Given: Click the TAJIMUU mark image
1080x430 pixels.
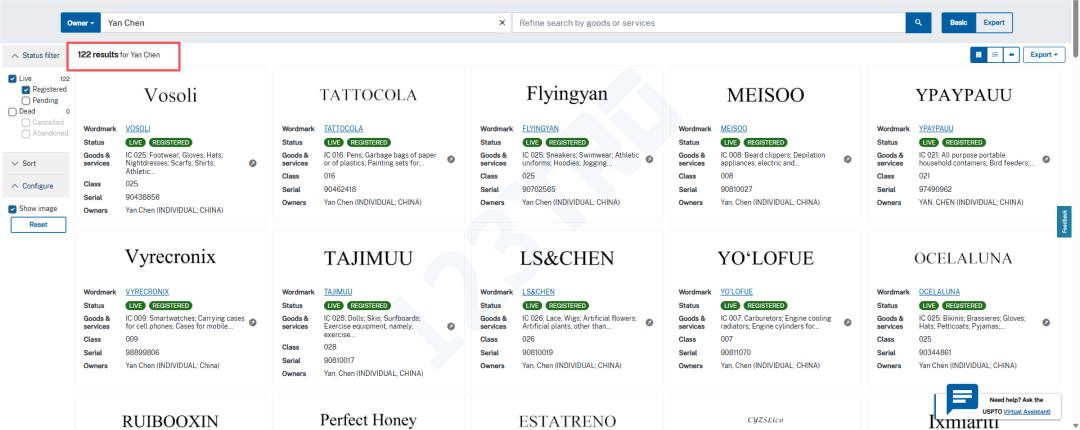Looking at the screenshot, I should pos(368,258).
